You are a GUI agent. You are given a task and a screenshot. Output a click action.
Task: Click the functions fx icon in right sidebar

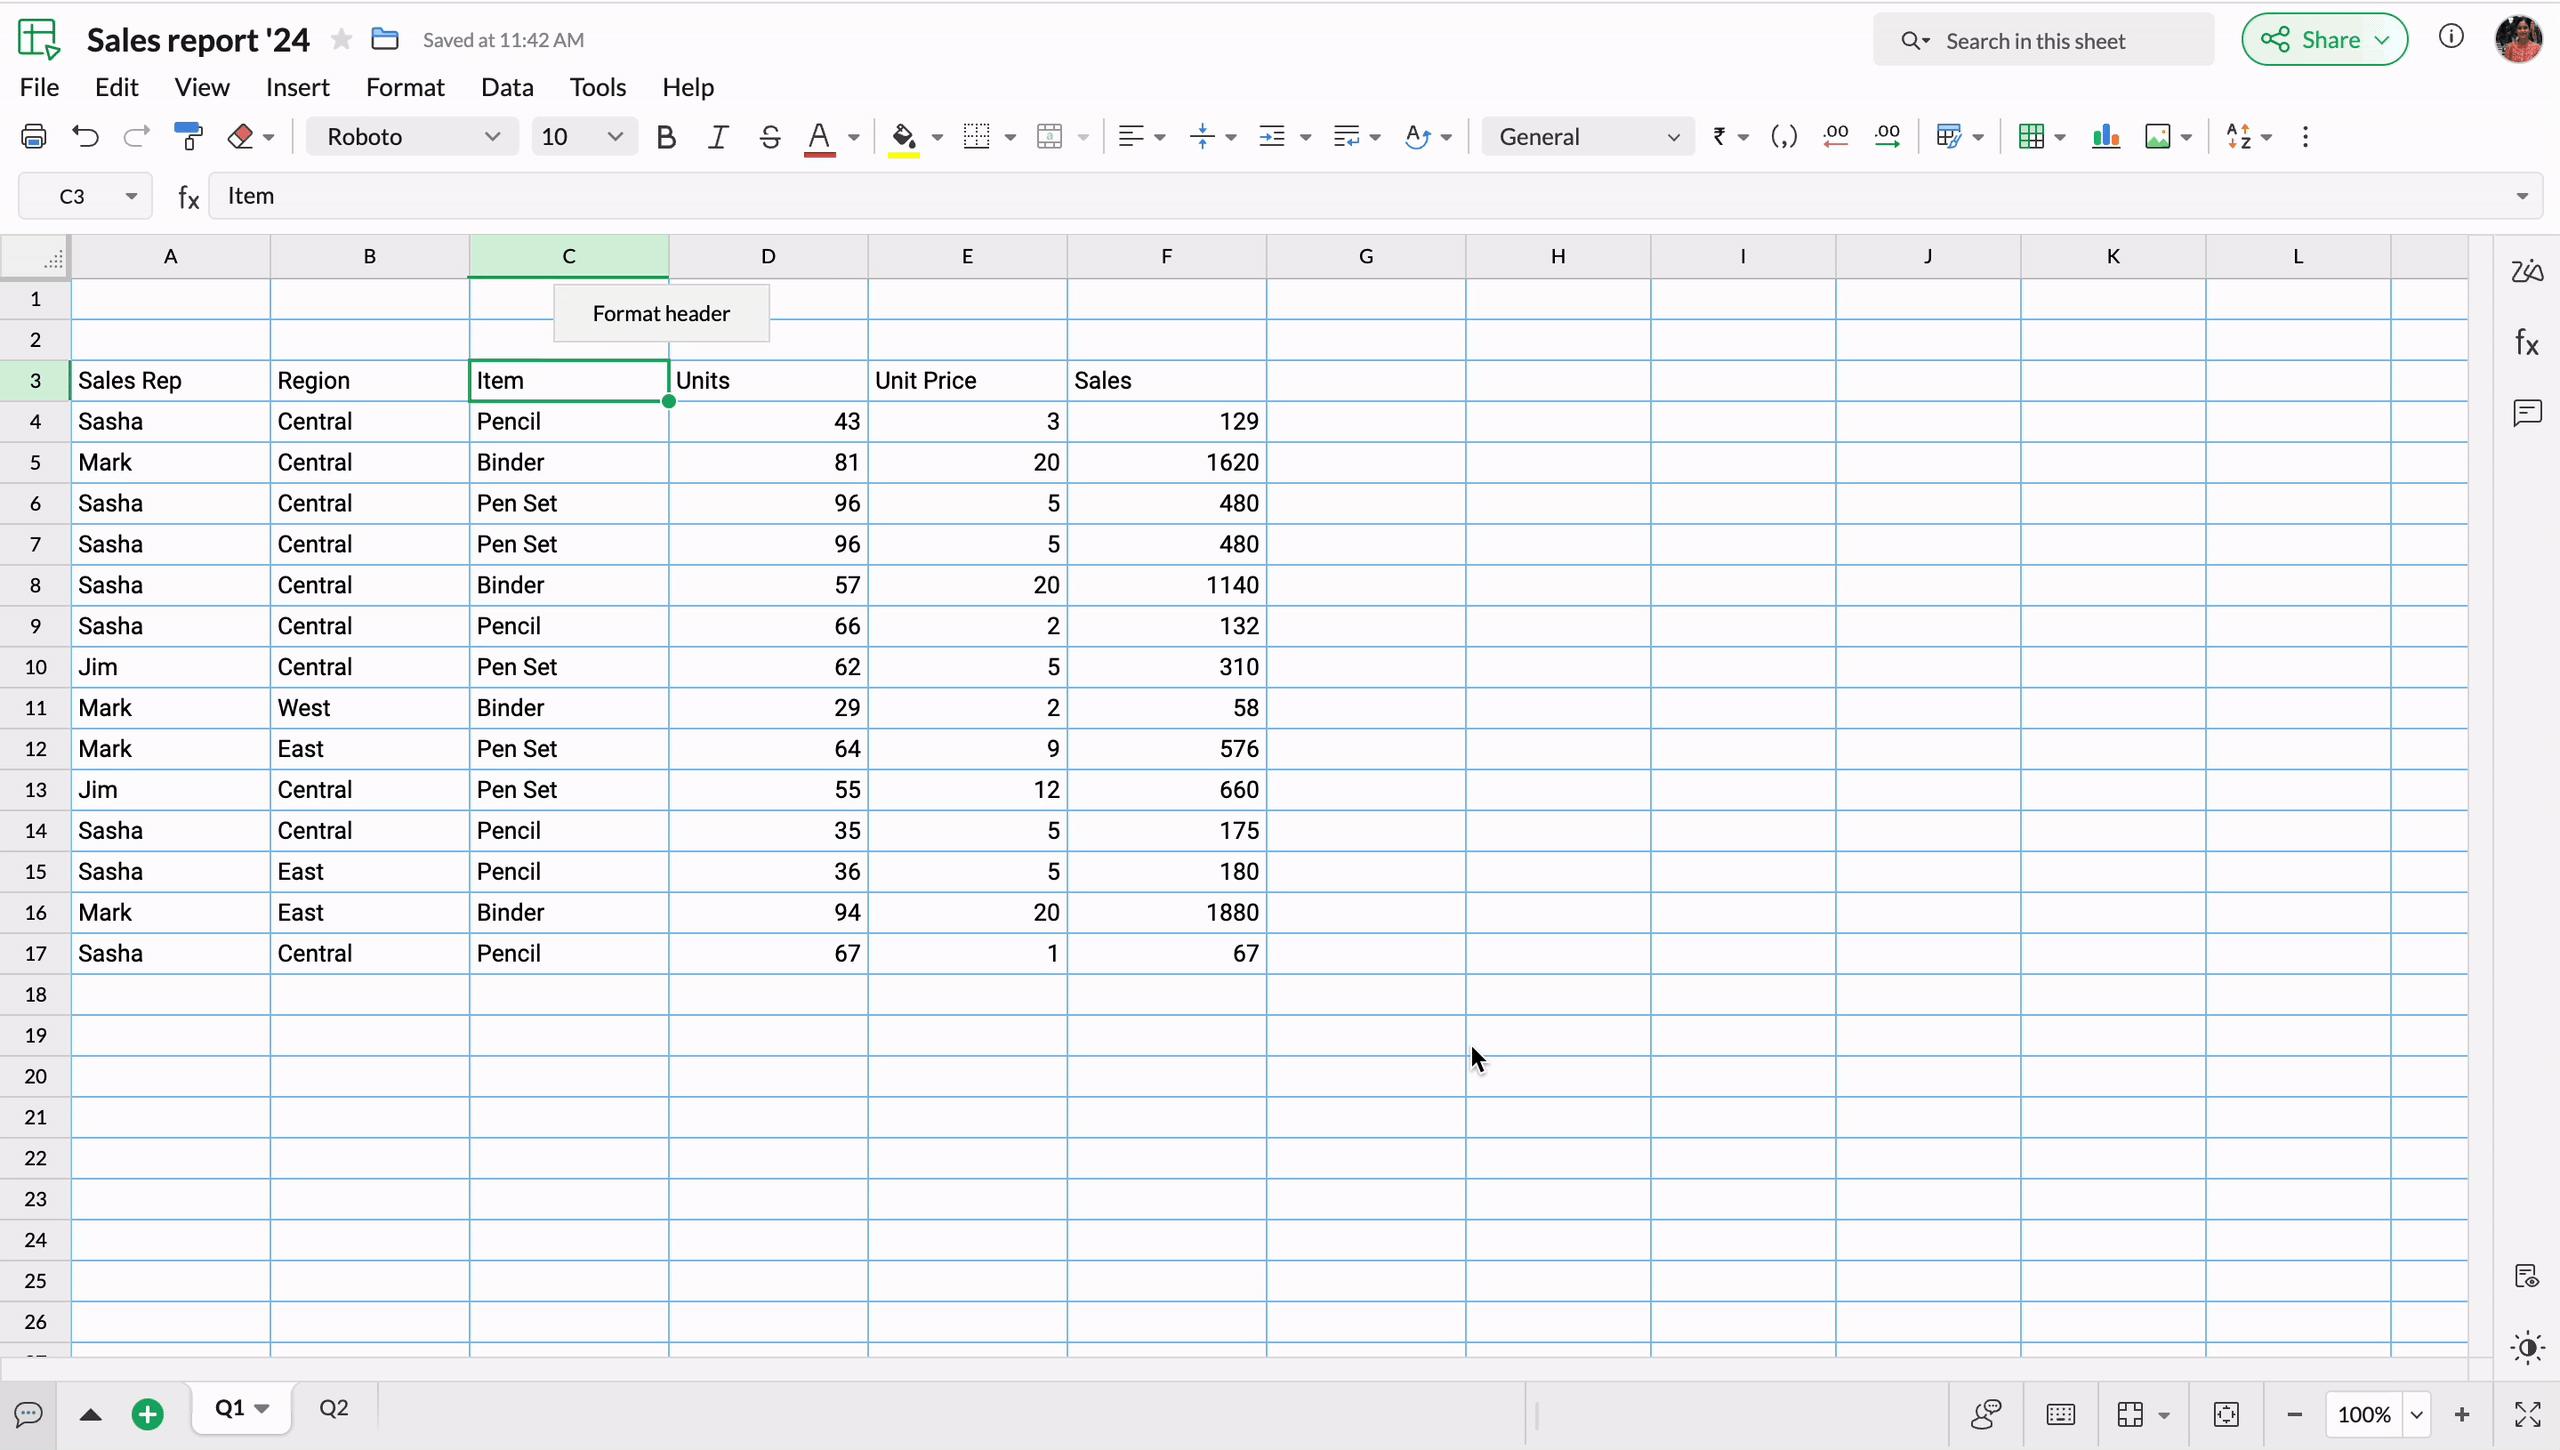point(2527,343)
